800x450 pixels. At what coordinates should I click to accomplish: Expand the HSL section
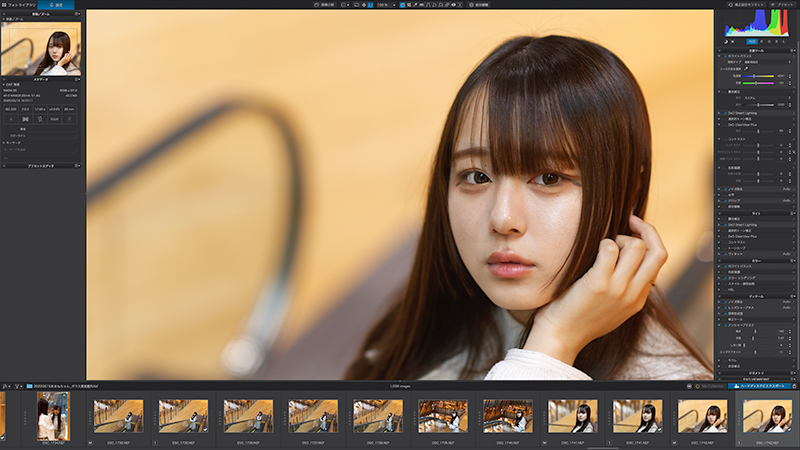[719, 289]
